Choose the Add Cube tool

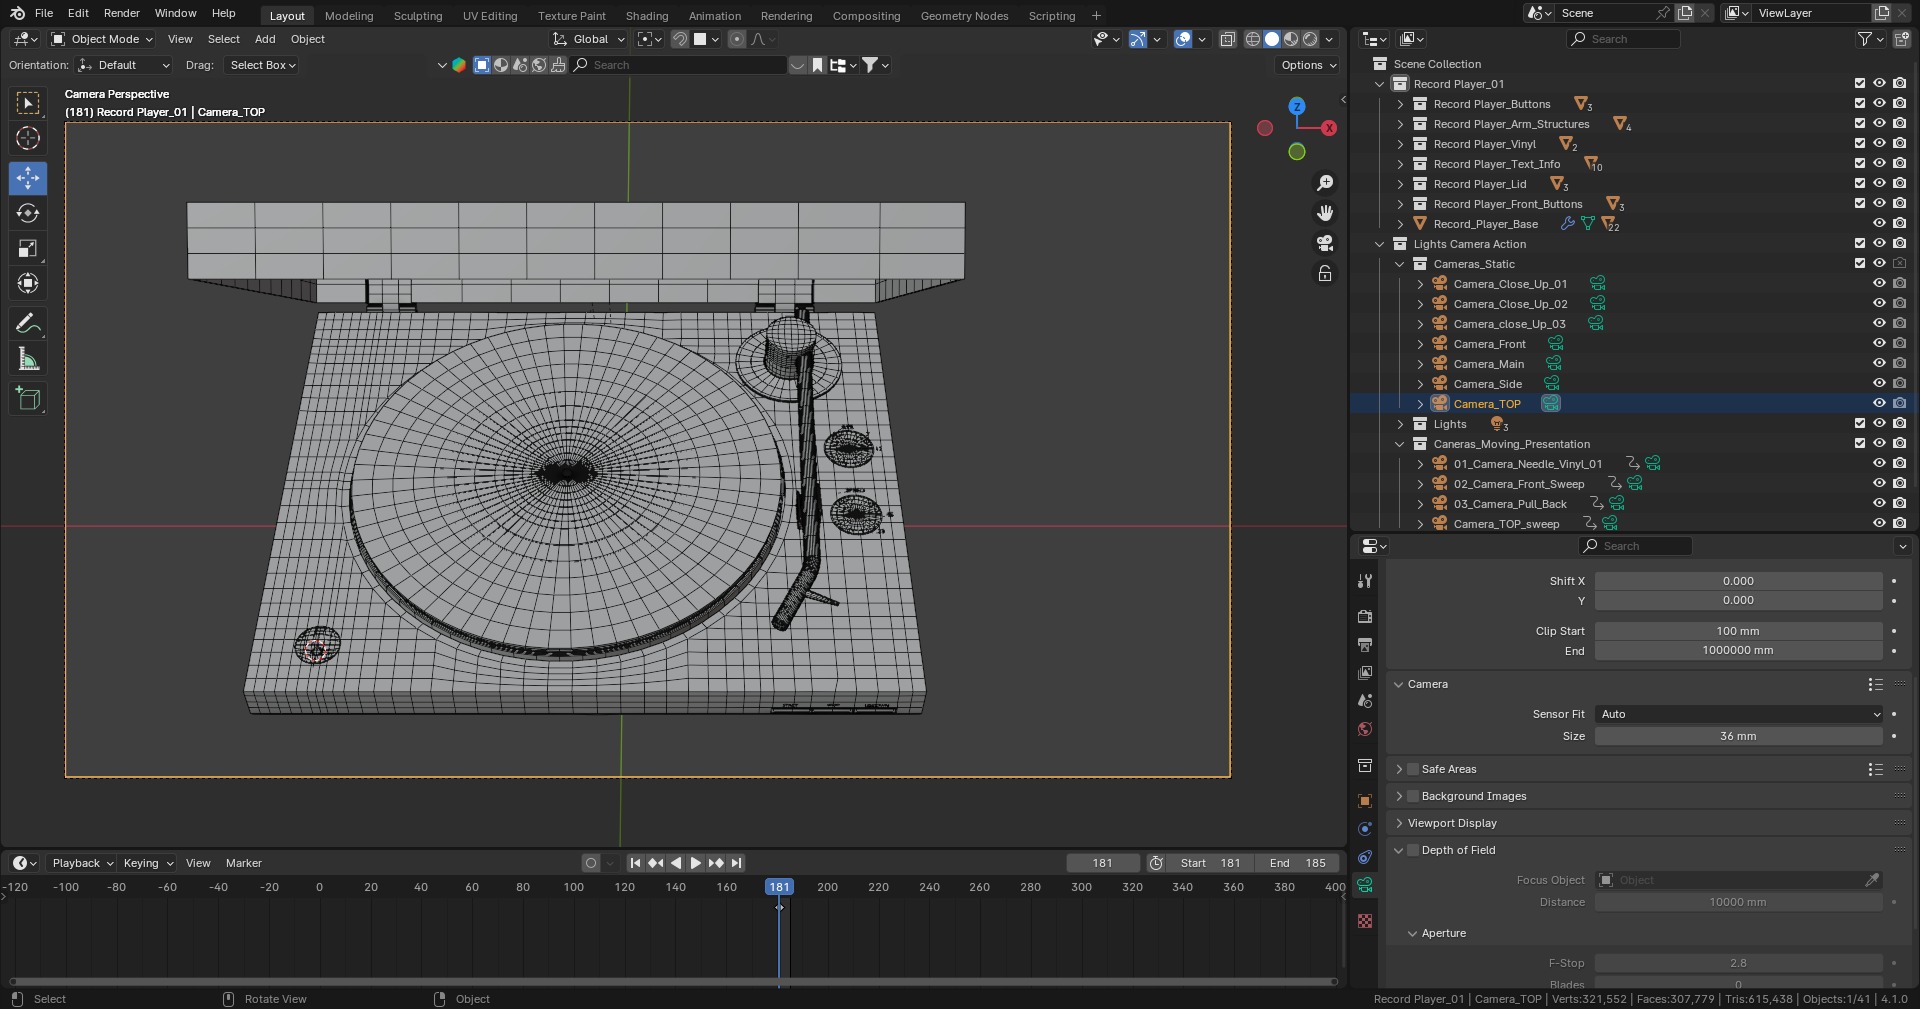pyautogui.click(x=28, y=398)
